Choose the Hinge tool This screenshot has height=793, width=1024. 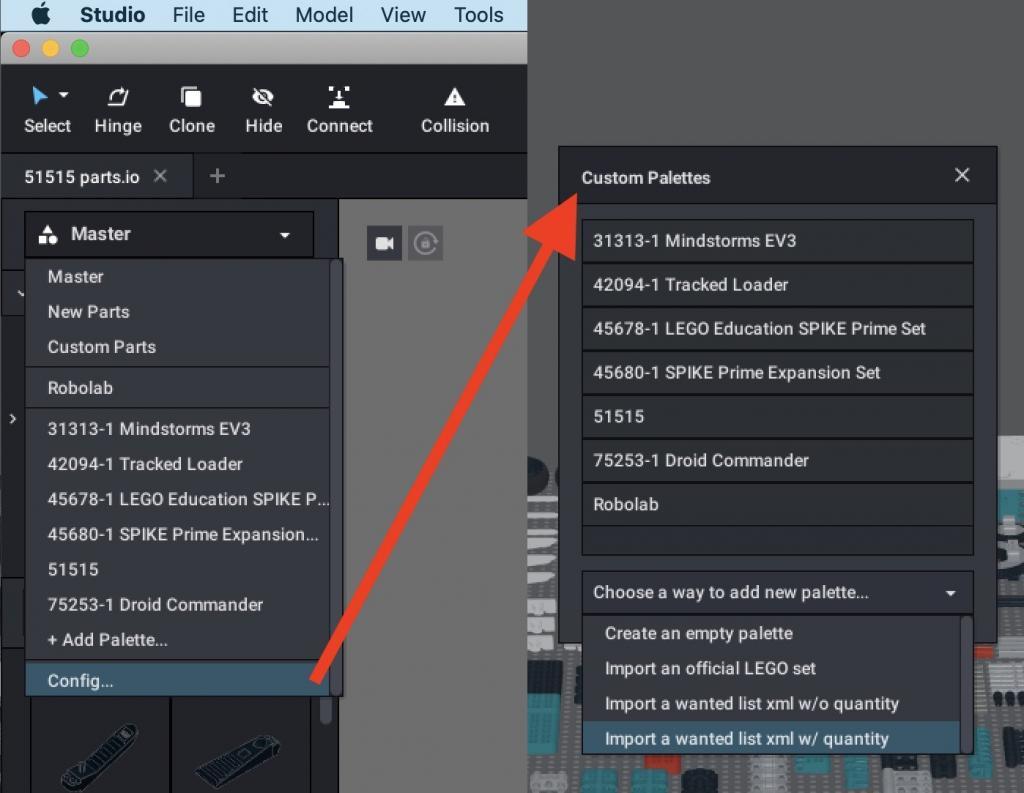(x=118, y=110)
